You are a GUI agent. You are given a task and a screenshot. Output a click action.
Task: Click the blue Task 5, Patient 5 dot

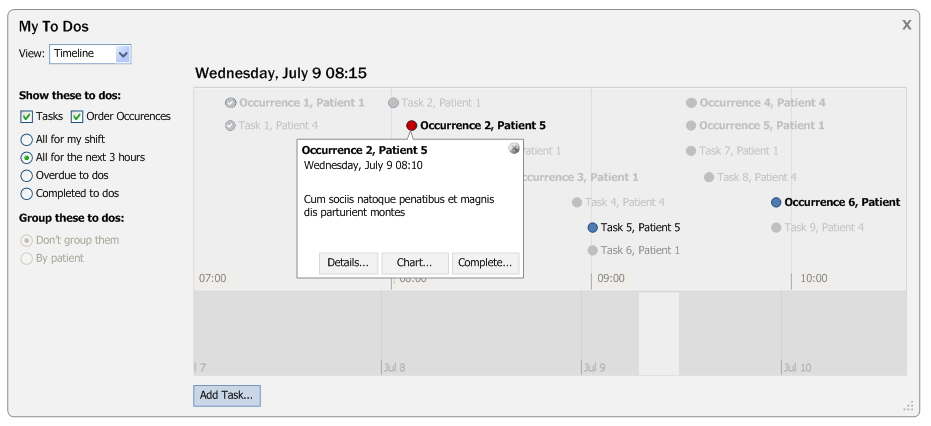coord(593,228)
